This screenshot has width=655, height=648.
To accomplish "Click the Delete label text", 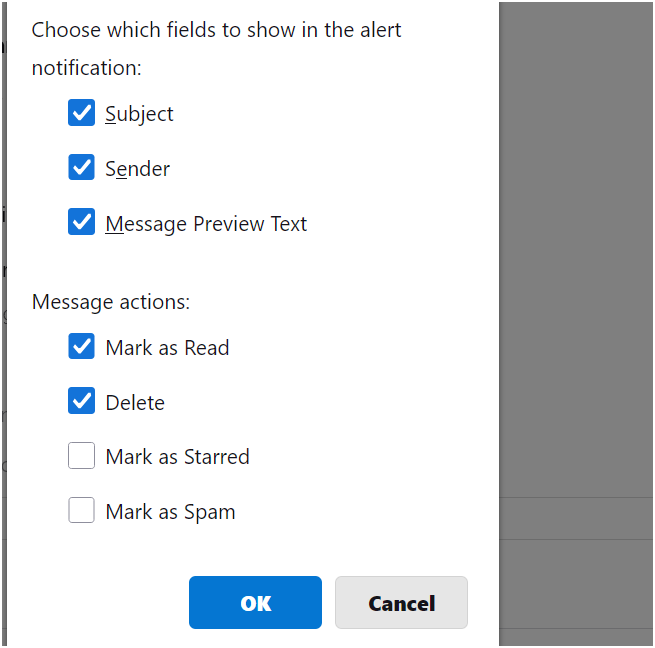I will 135,403.
